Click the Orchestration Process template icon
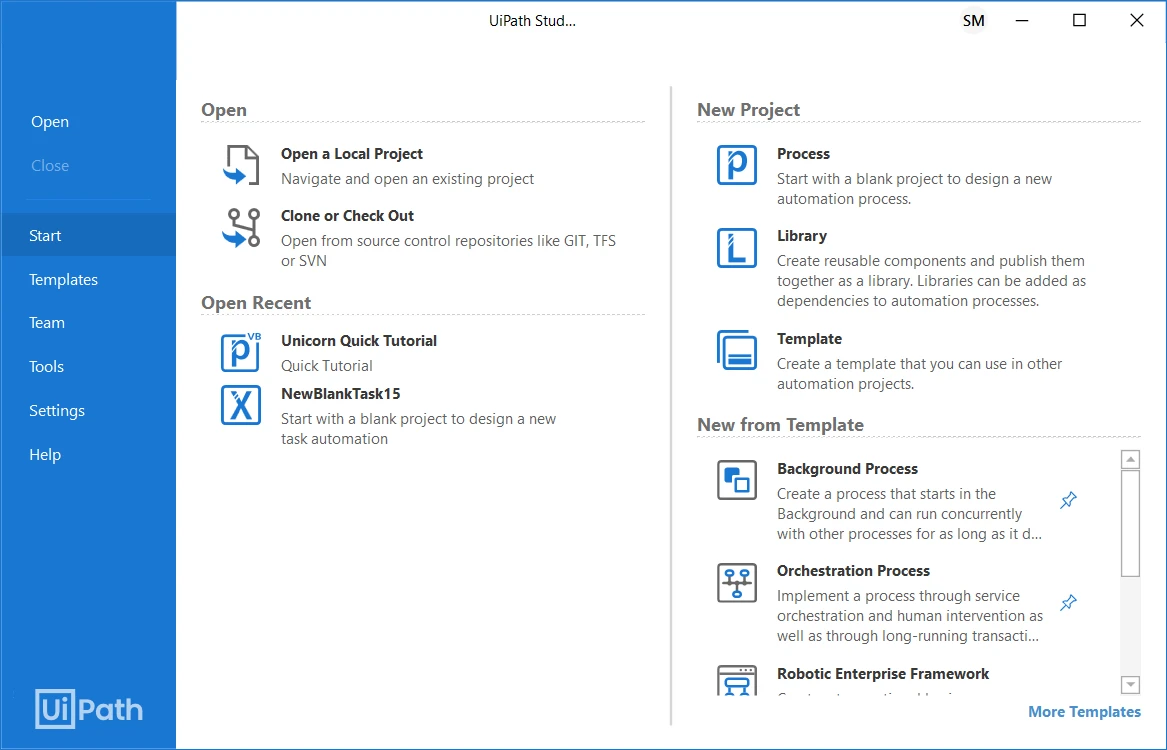The height and width of the screenshot is (750, 1167). (737, 583)
